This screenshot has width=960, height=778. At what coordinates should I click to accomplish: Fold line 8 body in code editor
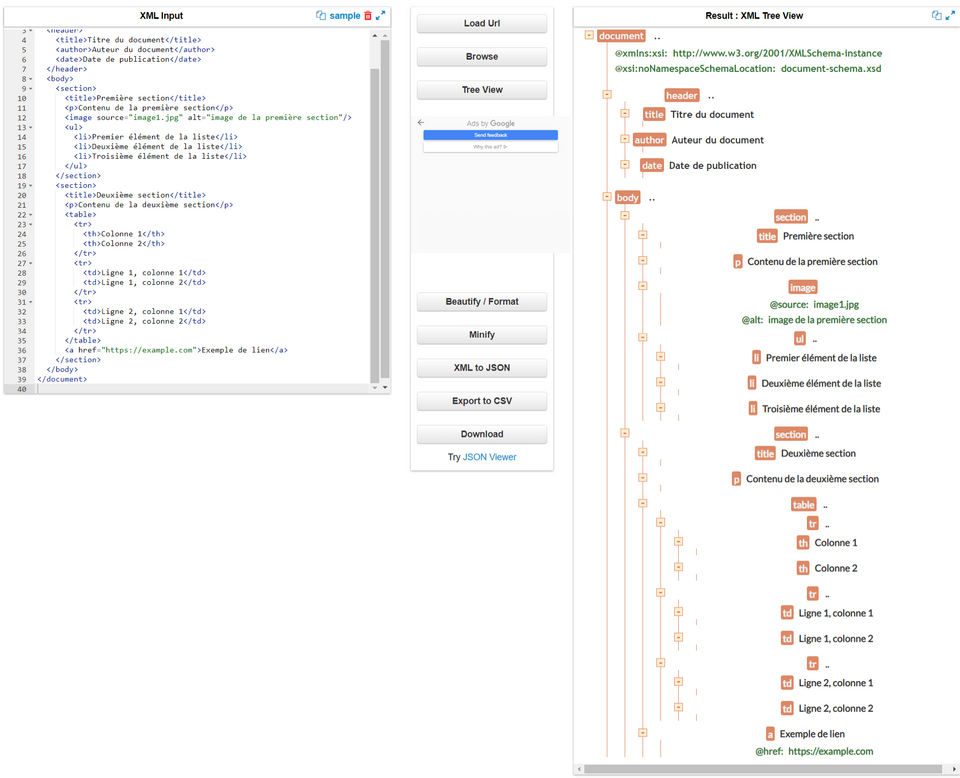tap(31, 79)
